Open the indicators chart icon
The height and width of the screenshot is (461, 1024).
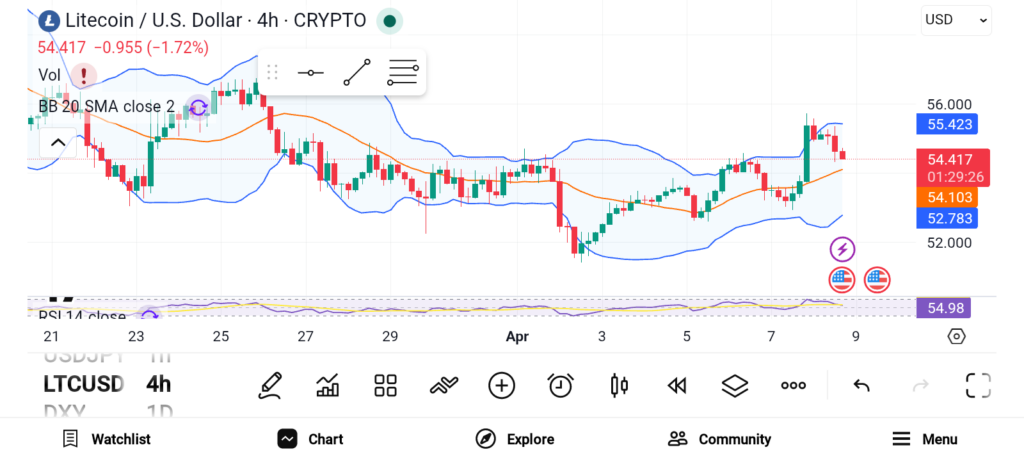327,385
